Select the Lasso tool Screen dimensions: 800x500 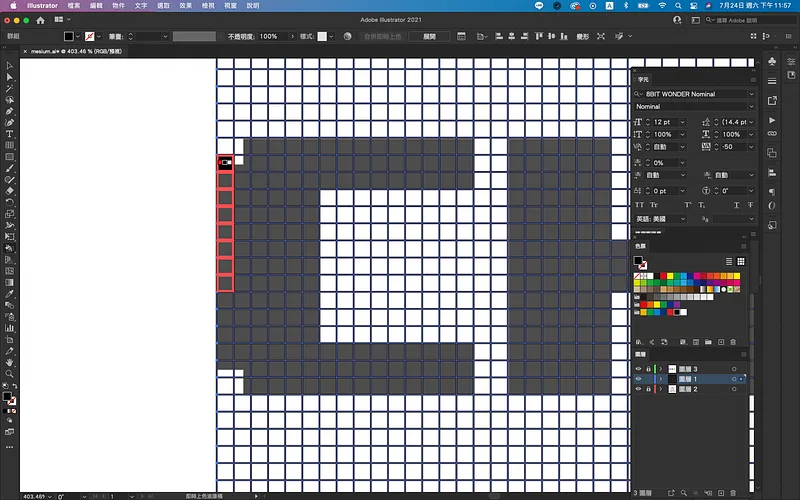click(9, 99)
